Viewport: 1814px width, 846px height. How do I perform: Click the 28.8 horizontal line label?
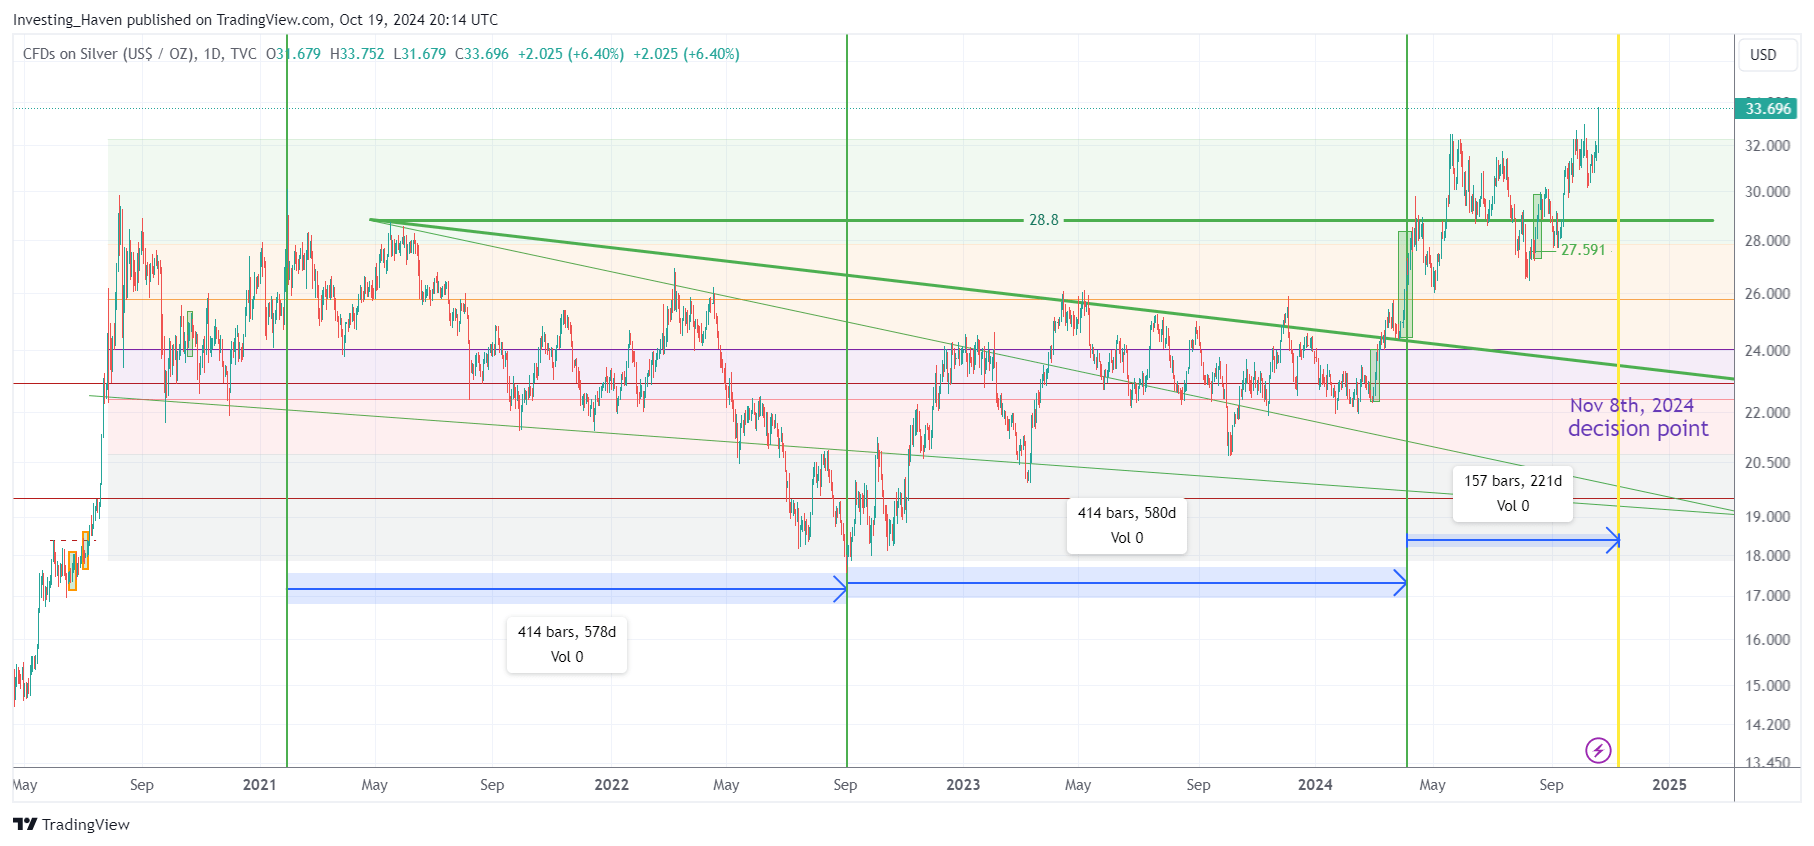coord(1043,220)
